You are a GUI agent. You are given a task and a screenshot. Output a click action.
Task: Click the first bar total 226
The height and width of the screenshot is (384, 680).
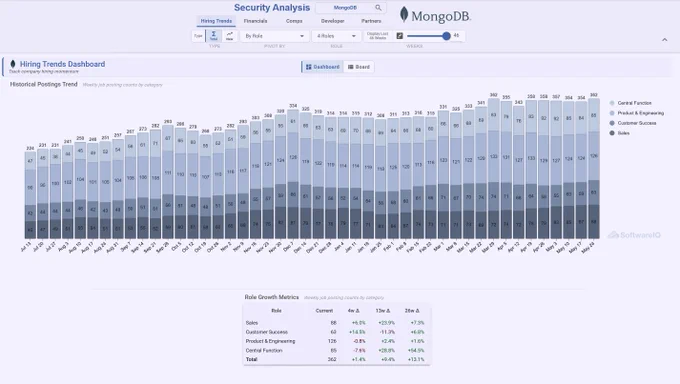point(30,148)
